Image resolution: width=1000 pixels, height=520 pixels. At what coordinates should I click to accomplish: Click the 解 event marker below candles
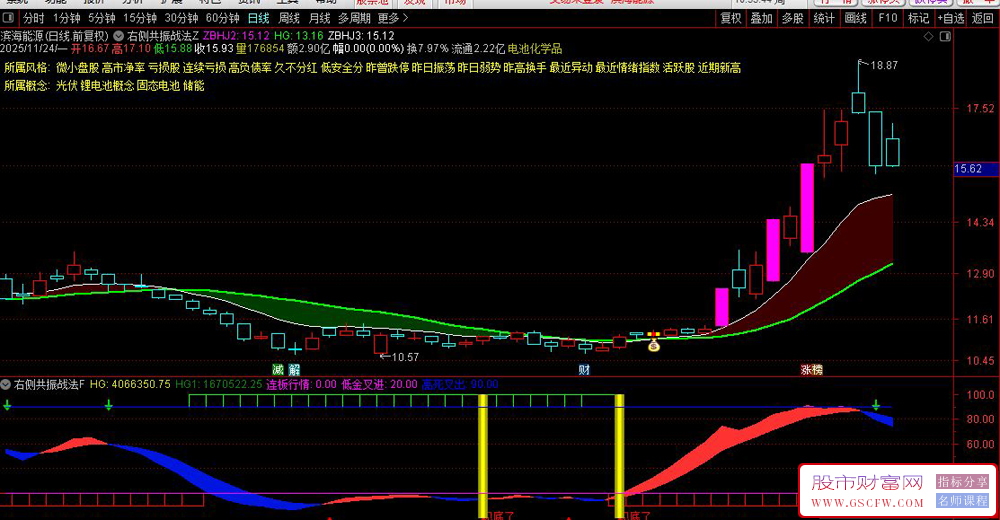(x=294, y=369)
